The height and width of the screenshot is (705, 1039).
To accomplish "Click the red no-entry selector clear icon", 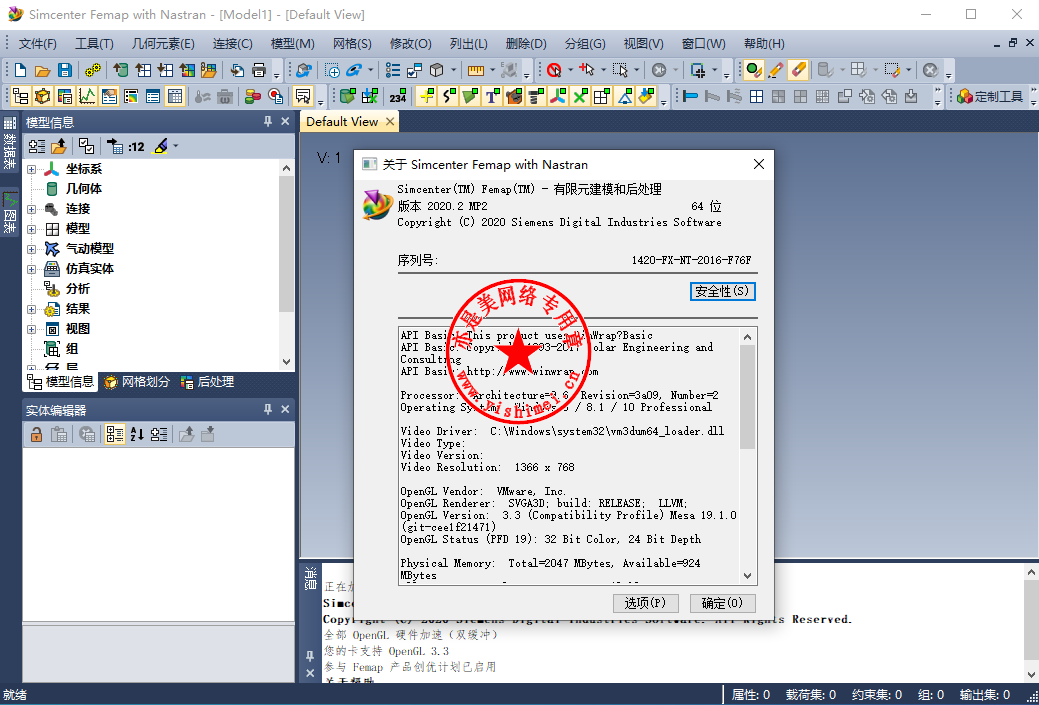I will (x=555, y=70).
